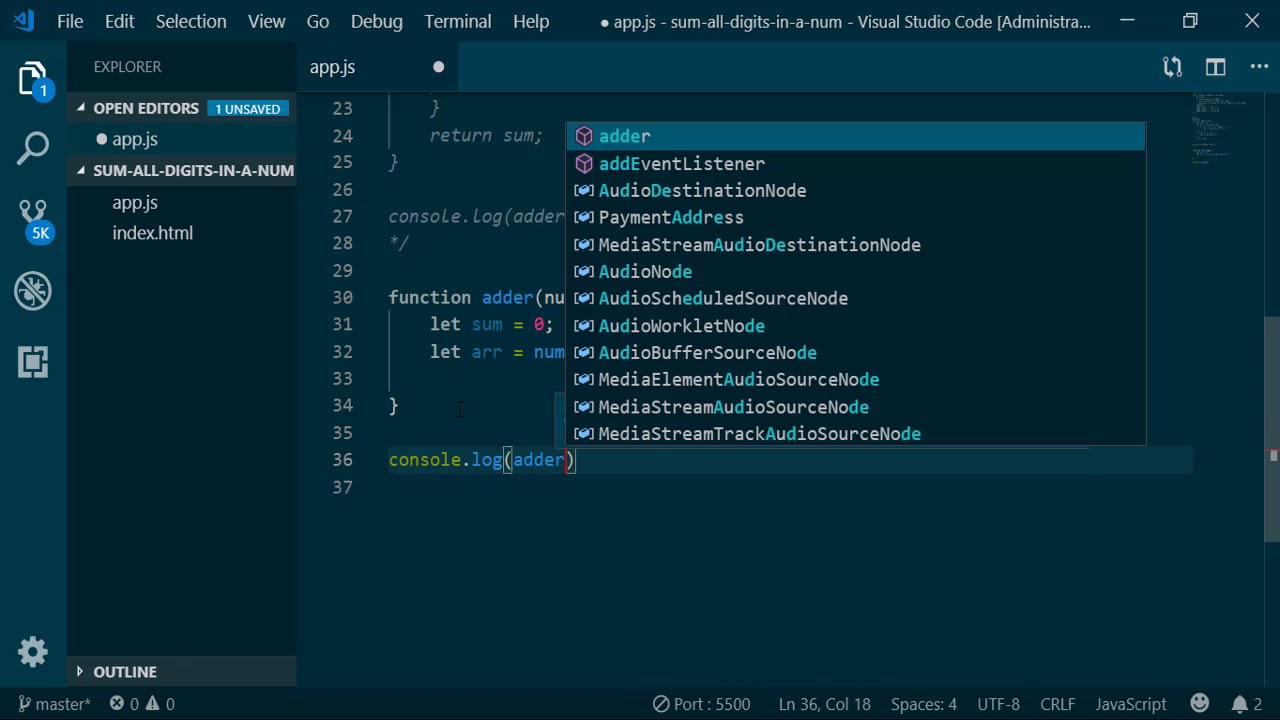Split the editor with the split icon

click(1215, 67)
